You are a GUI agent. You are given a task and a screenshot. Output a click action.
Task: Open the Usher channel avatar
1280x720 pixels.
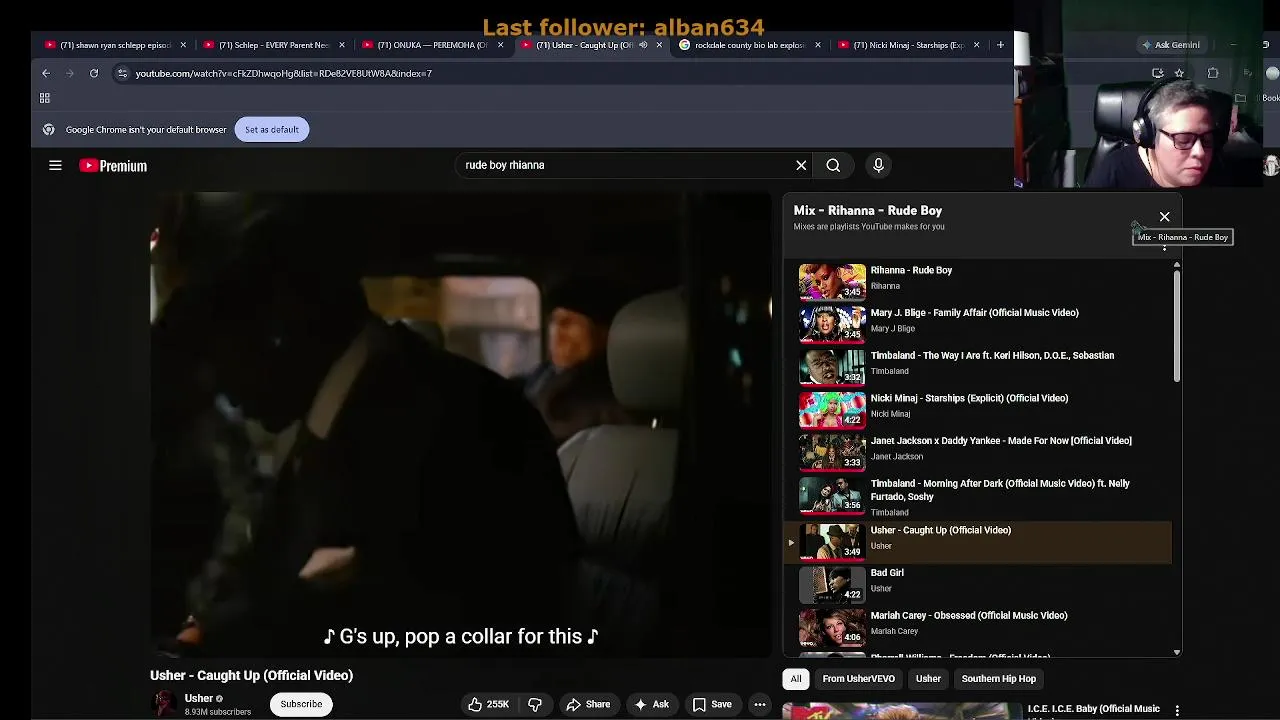tap(163, 704)
